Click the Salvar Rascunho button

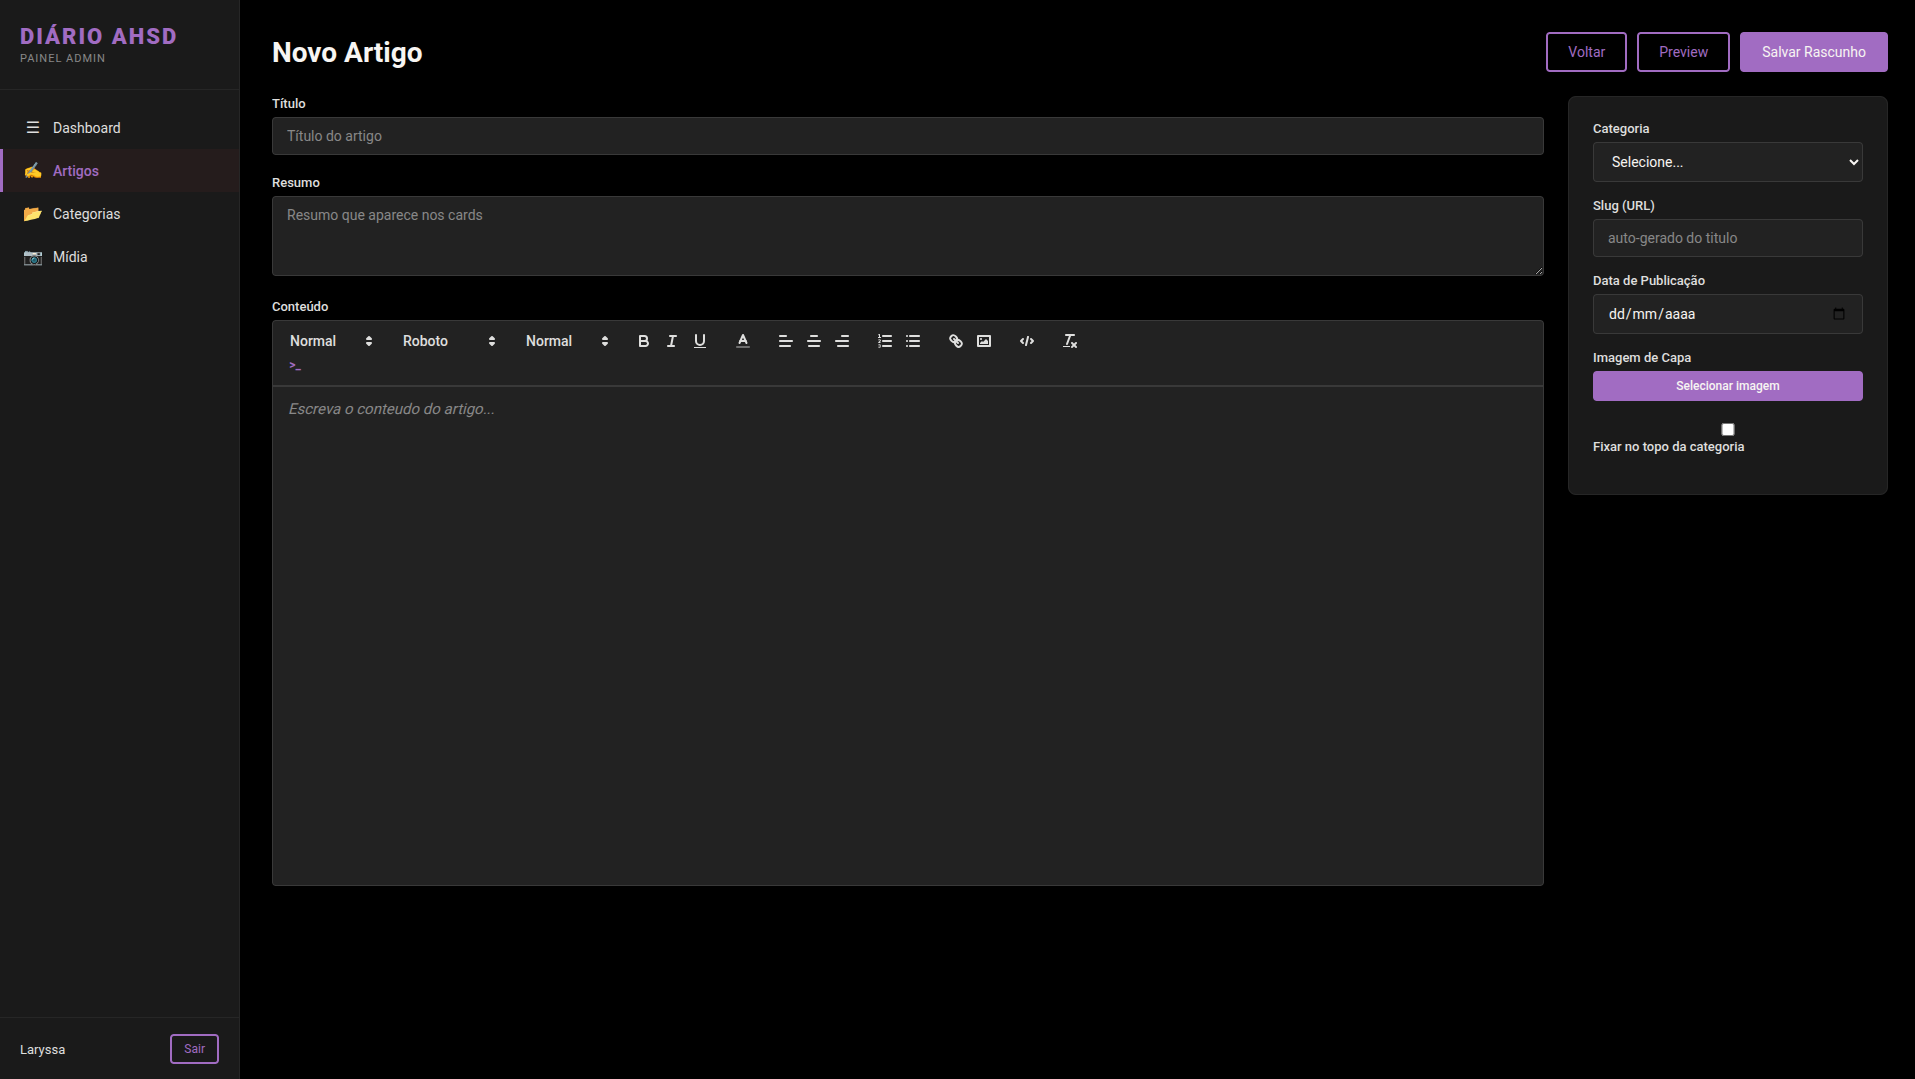pos(1813,52)
